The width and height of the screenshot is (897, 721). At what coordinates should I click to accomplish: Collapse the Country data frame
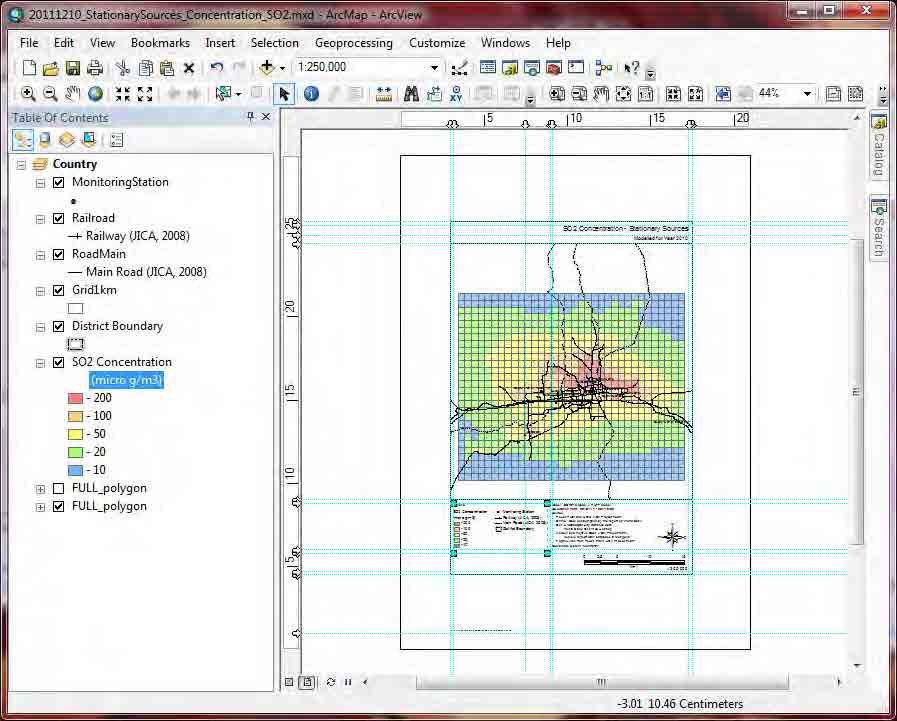(x=22, y=165)
